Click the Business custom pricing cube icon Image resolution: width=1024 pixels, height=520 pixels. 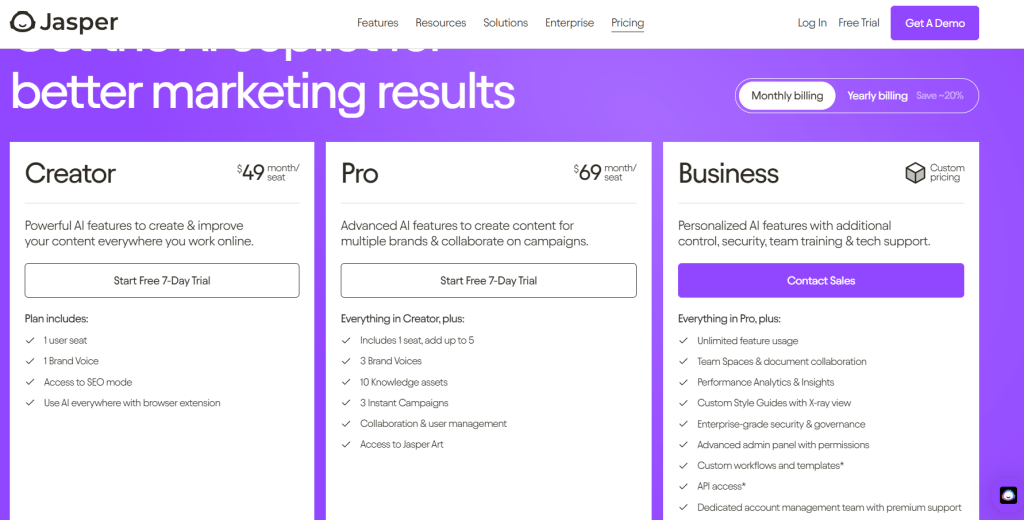click(x=915, y=173)
